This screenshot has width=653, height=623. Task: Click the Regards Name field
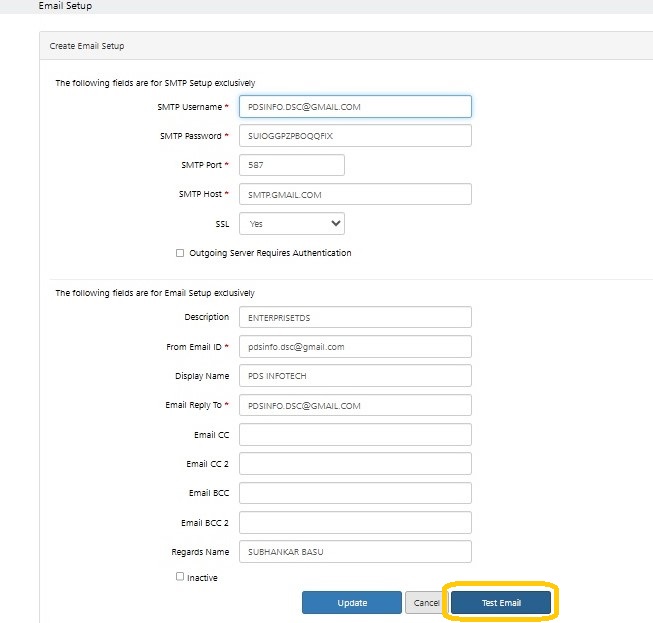tap(355, 552)
